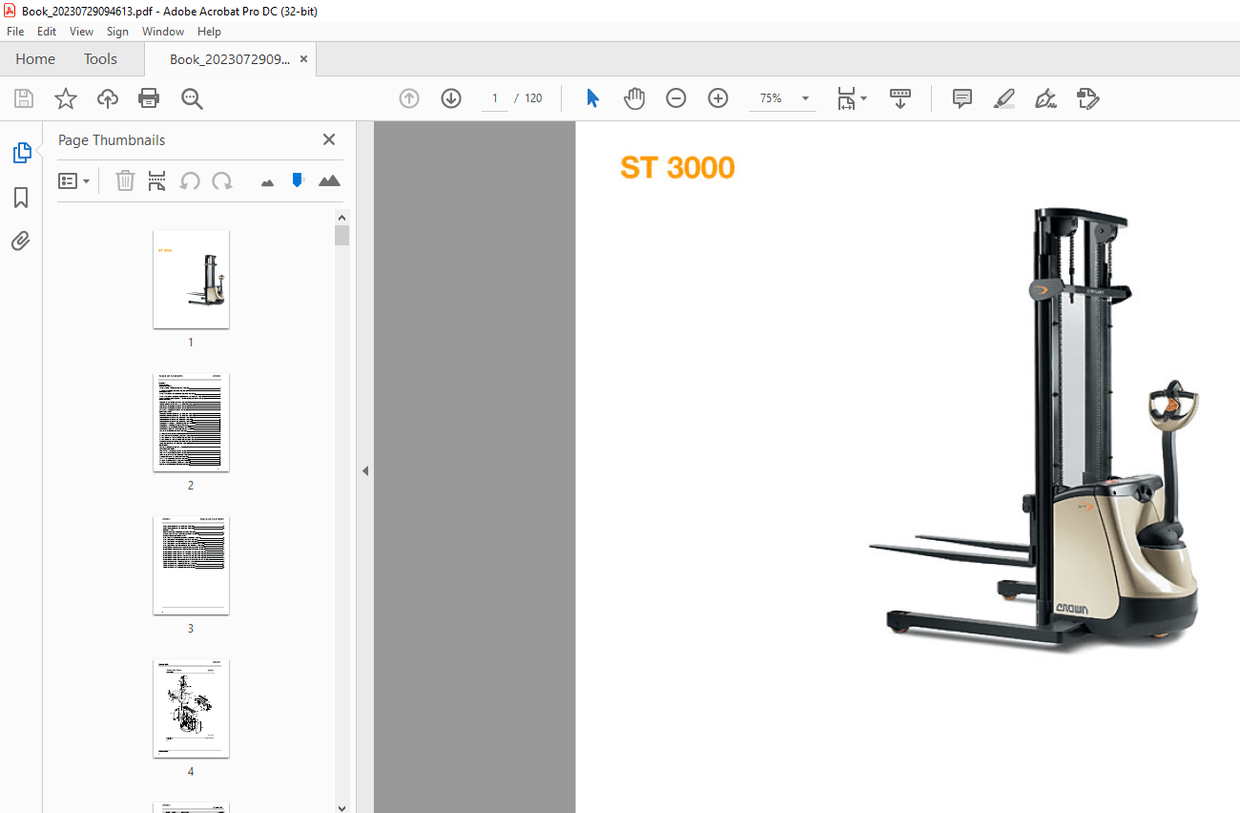Image resolution: width=1240 pixels, height=813 pixels.
Task: Enable small thumbnail size
Action: [266, 180]
